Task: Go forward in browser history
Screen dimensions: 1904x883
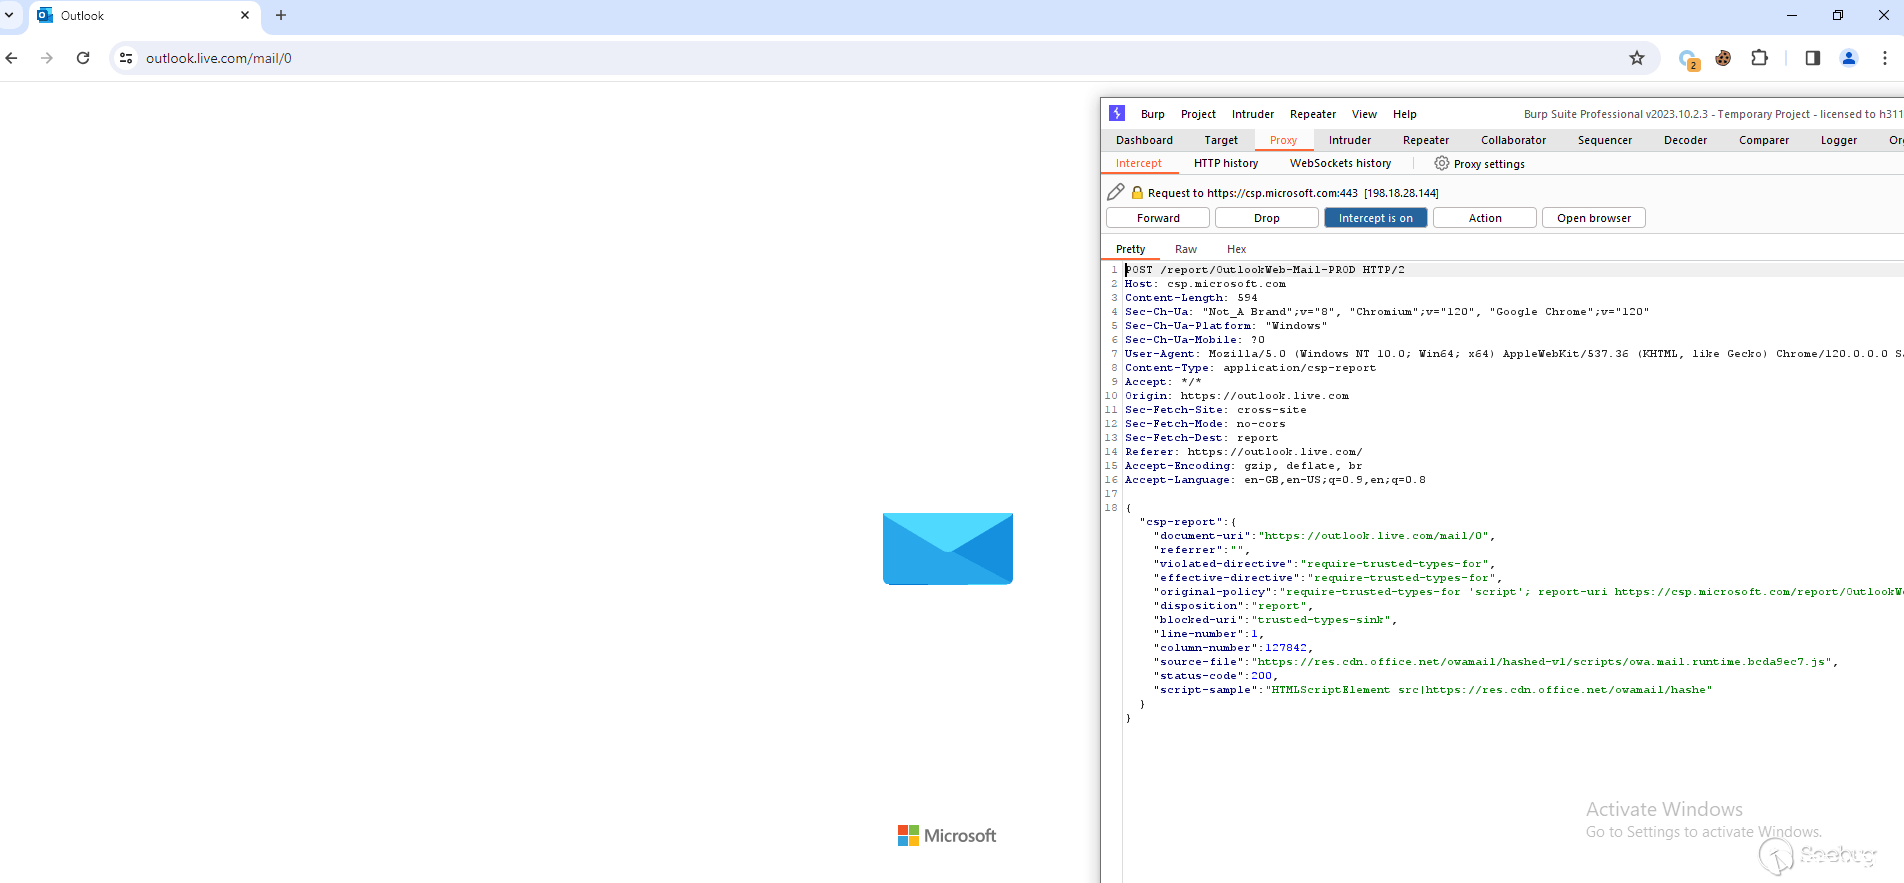Action: pos(47,58)
